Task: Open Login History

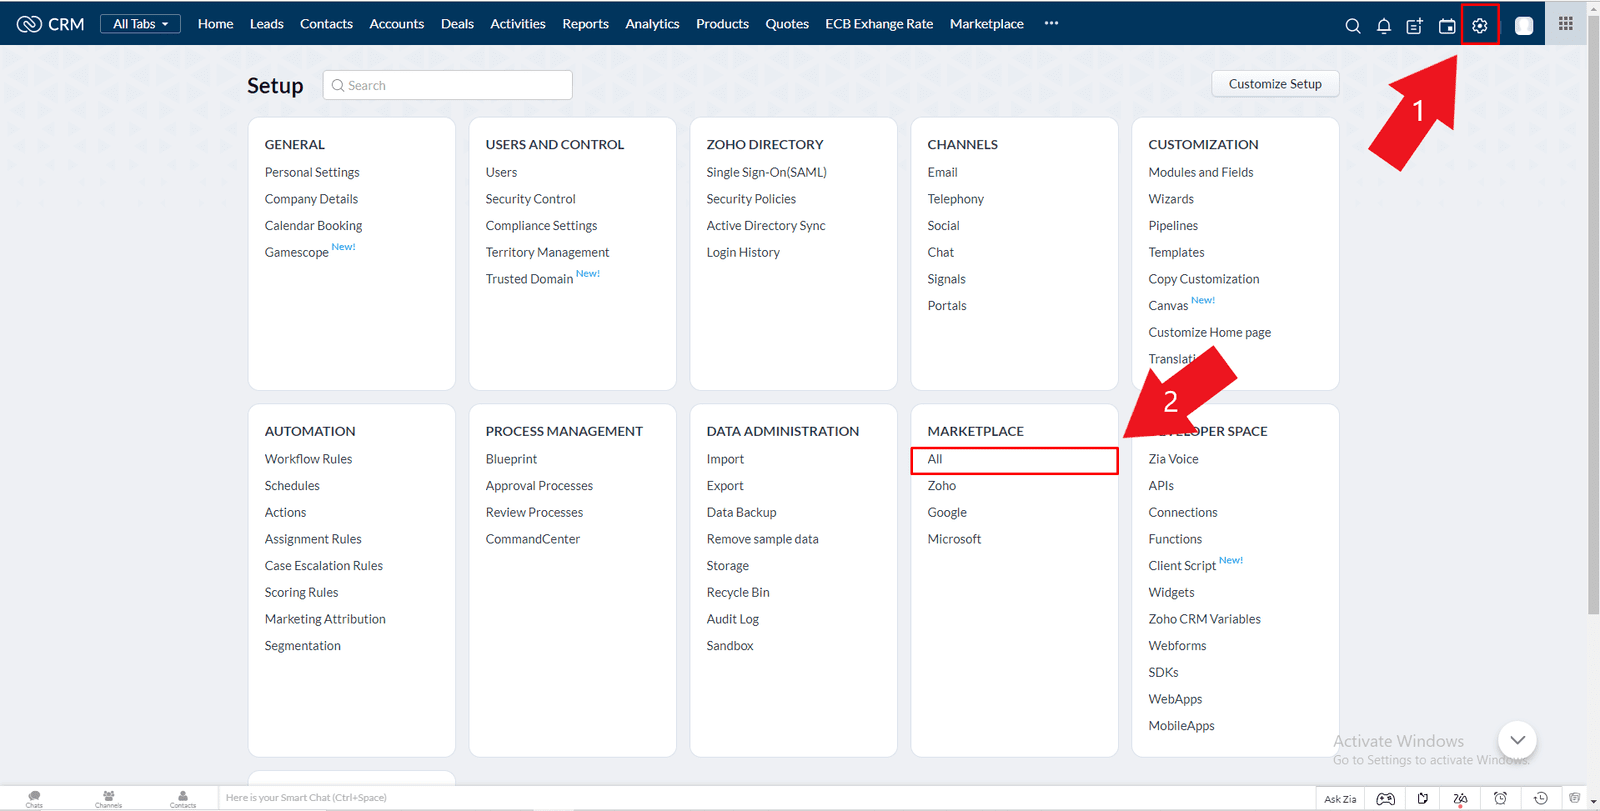Action: [743, 252]
